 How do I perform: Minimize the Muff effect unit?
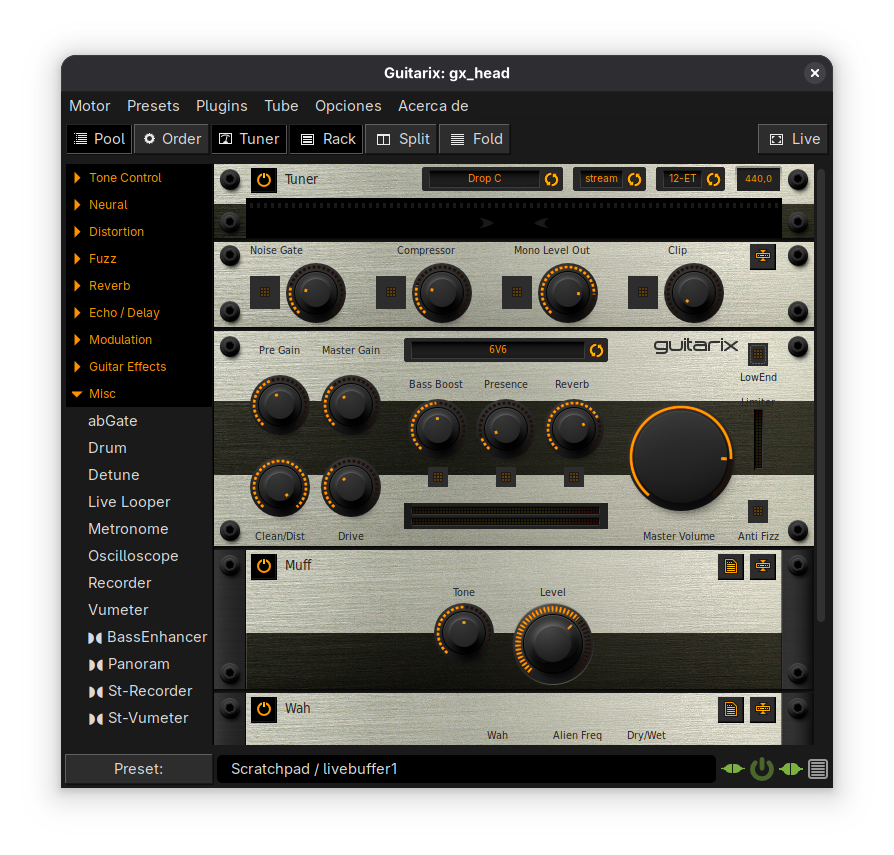pos(762,566)
